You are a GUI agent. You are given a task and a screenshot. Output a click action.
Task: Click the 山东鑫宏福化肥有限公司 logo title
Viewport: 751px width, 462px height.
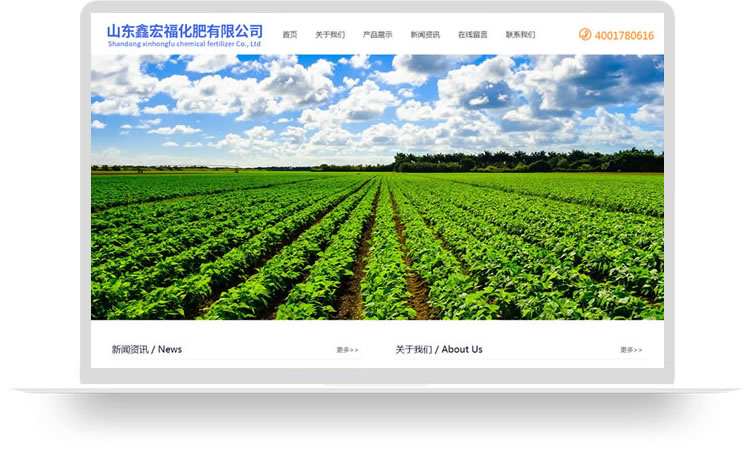(184, 30)
